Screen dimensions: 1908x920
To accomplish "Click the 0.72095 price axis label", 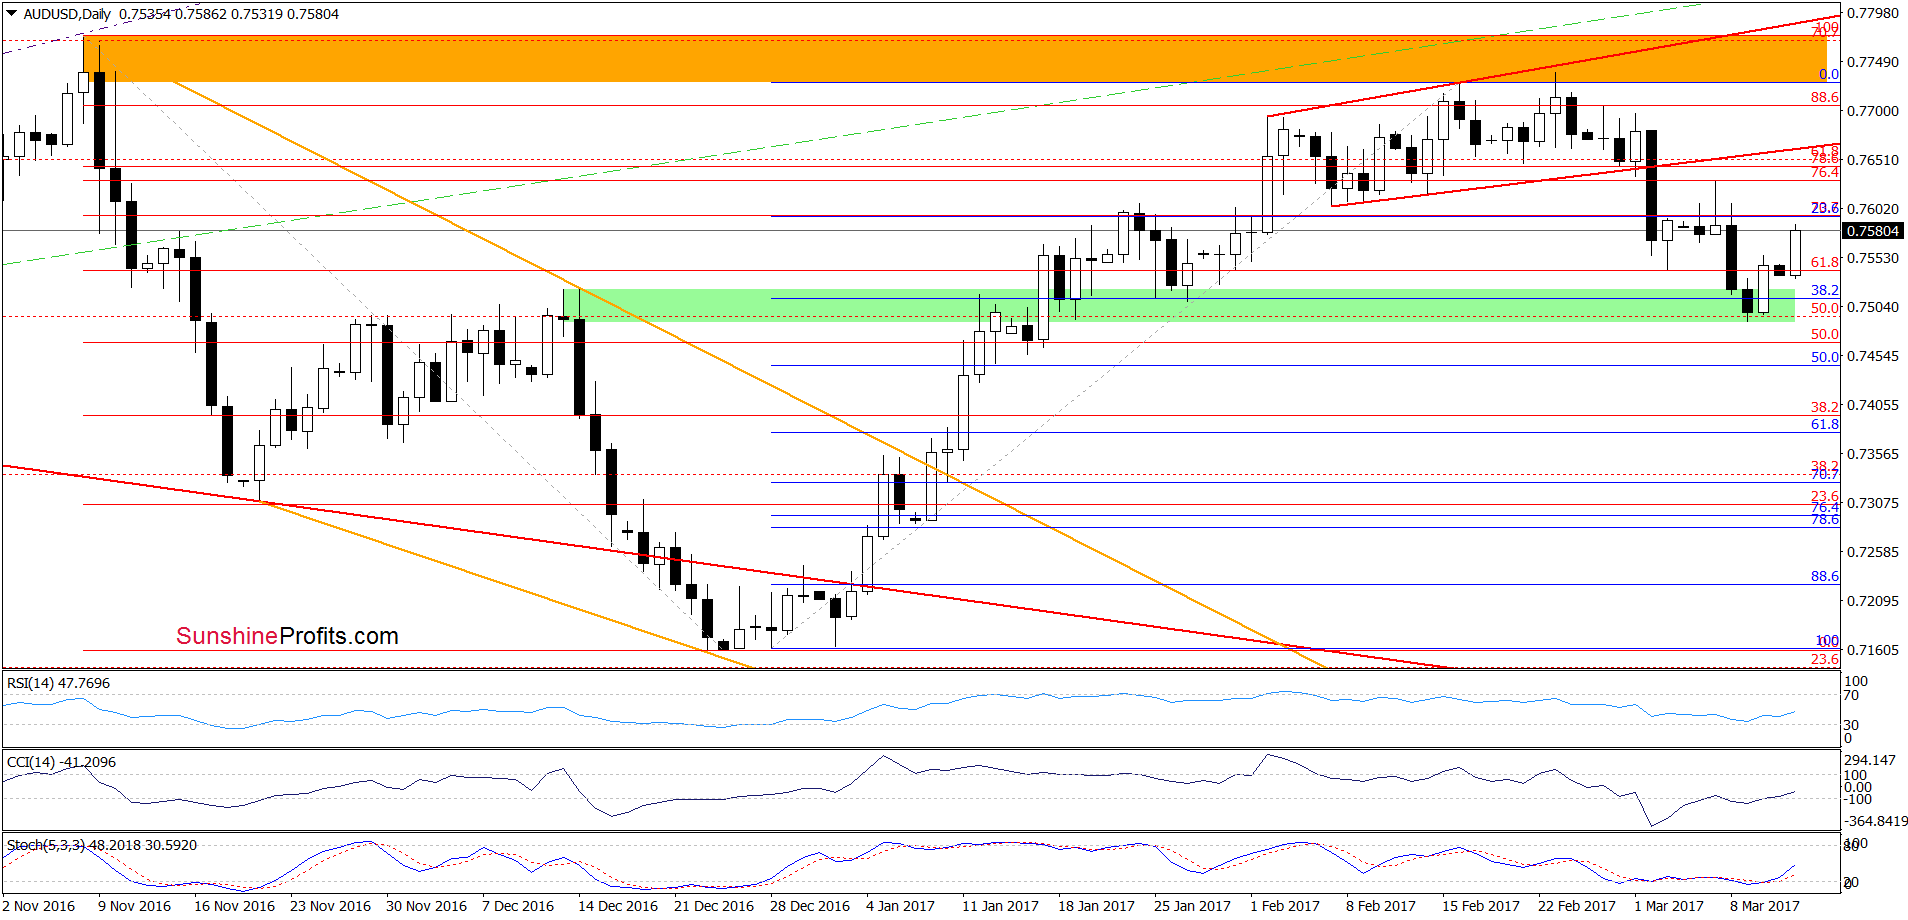I will pyautogui.click(x=1872, y=601).
